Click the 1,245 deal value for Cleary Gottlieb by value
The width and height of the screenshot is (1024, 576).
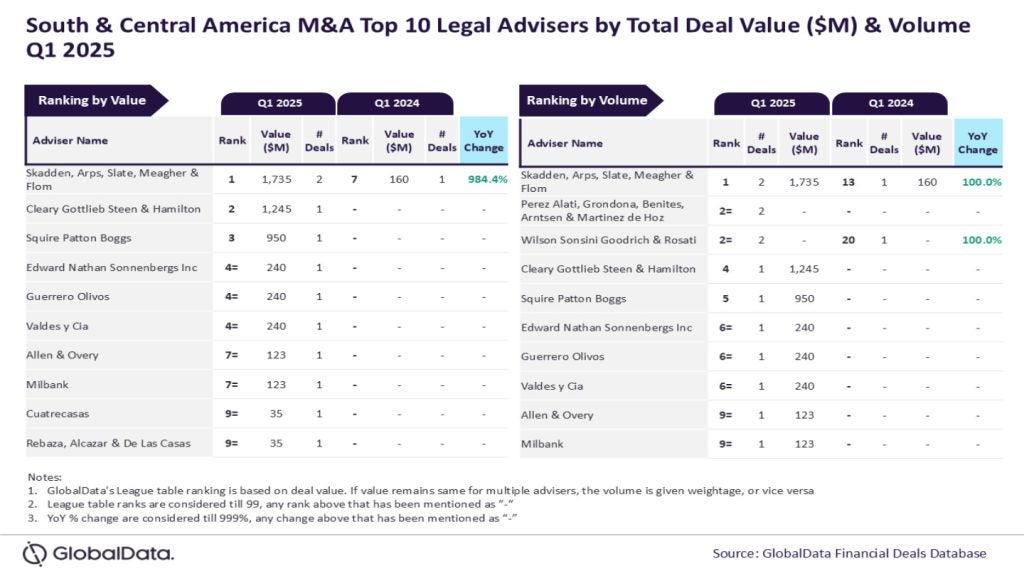point(276,209)
